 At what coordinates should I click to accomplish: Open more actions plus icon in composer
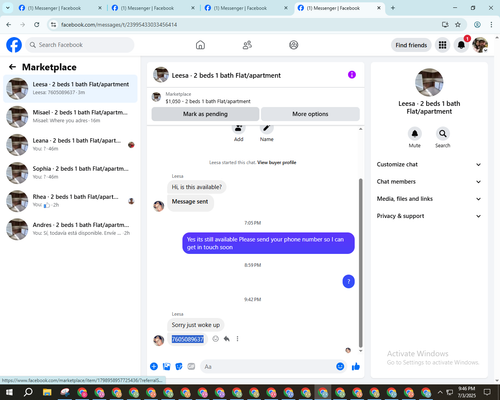point(154,366)
